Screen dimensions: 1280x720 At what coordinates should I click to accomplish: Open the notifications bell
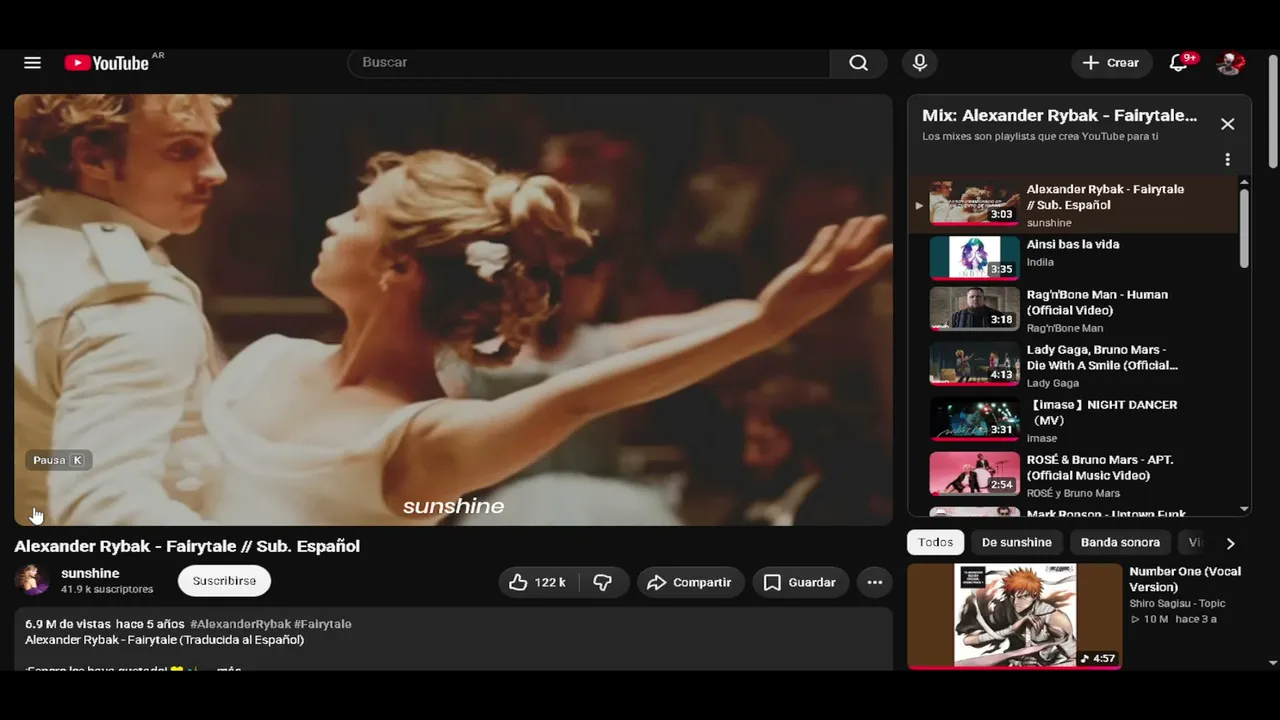tap(1179, 63)
